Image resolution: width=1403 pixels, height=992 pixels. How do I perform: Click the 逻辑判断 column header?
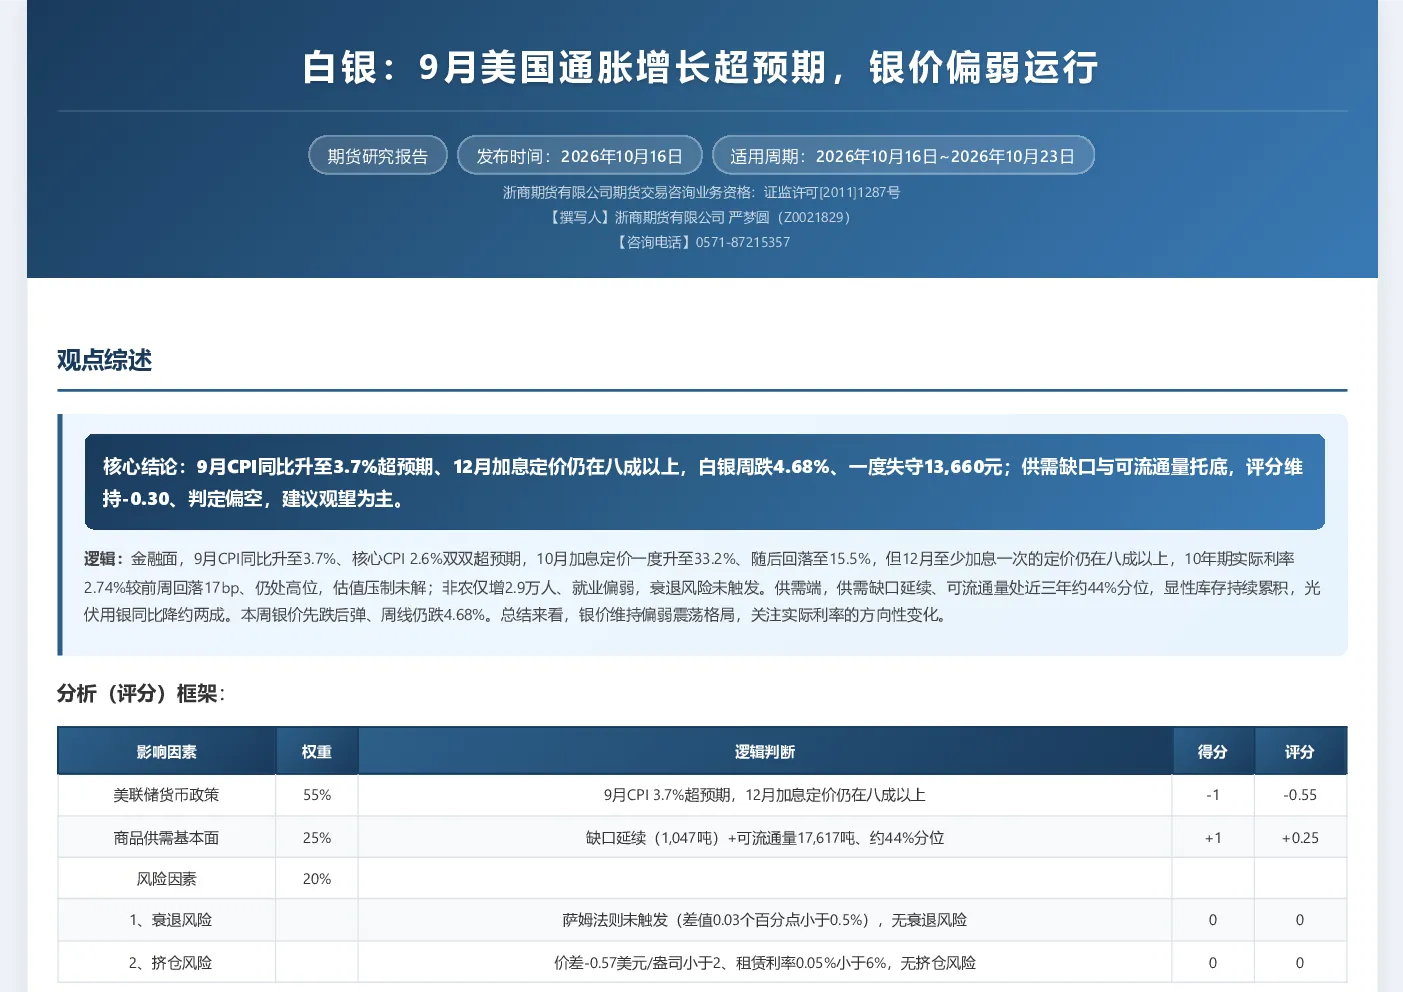point(765,752)
